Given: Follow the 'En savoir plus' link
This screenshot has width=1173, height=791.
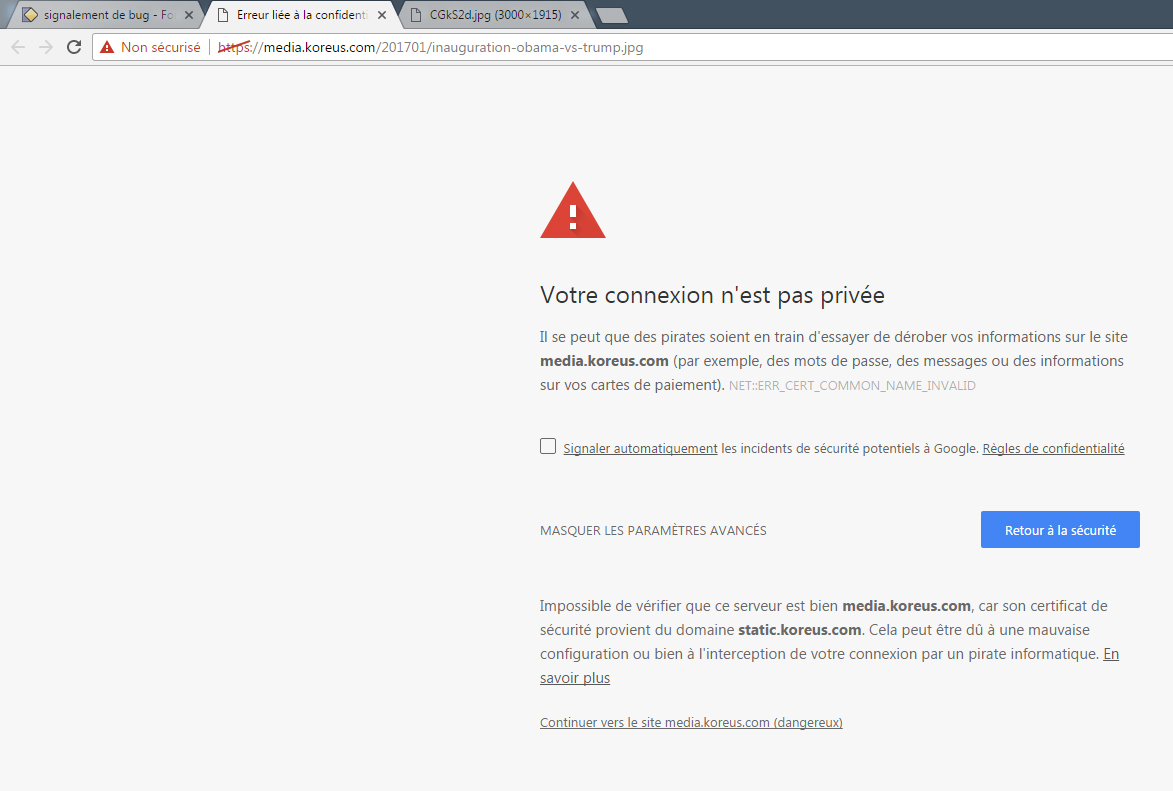Looking at the screenshot, I should pyautogui.click(x=575, y=678).
